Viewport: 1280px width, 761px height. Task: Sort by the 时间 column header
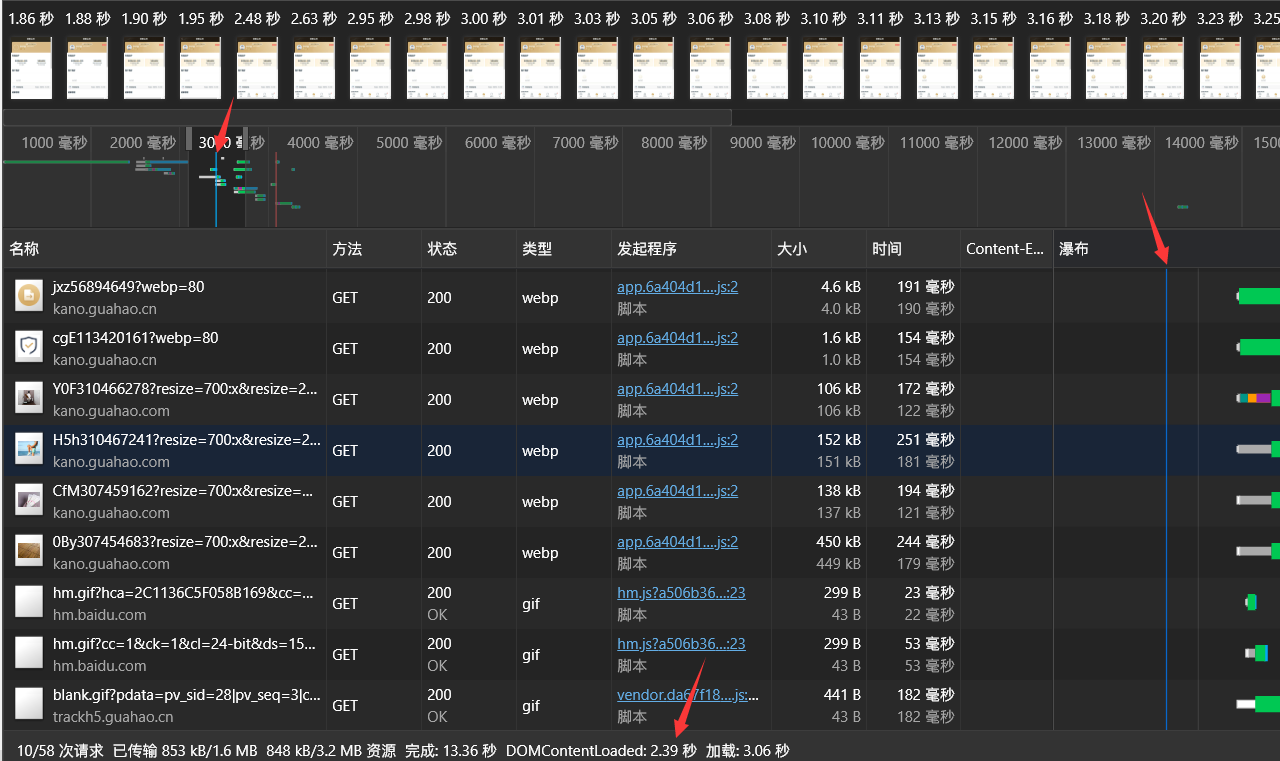(886, 249)
